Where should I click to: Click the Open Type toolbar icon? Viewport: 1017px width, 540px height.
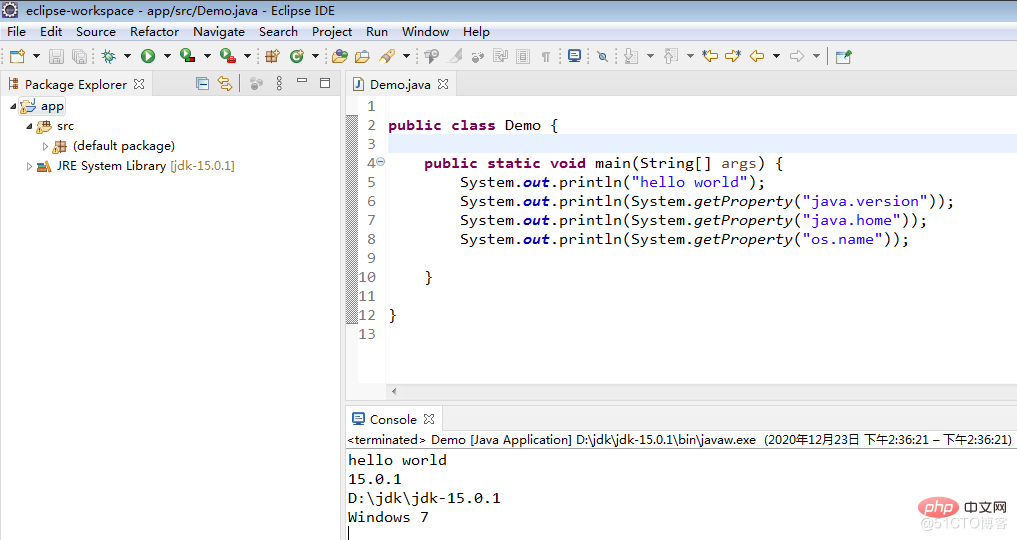coord(339,56)
